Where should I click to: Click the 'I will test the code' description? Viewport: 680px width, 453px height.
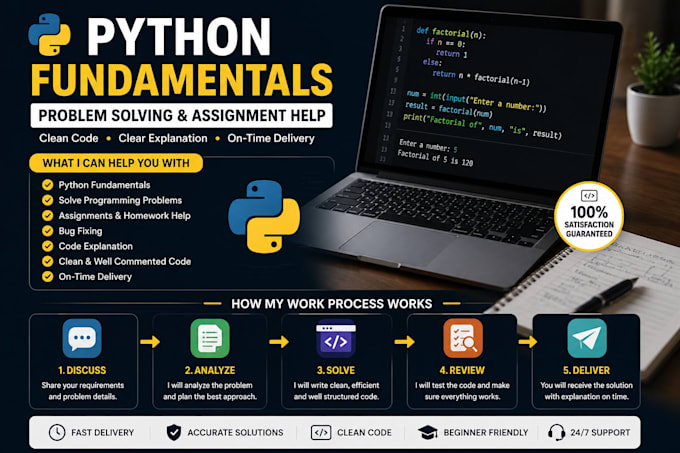pos(462,391)
